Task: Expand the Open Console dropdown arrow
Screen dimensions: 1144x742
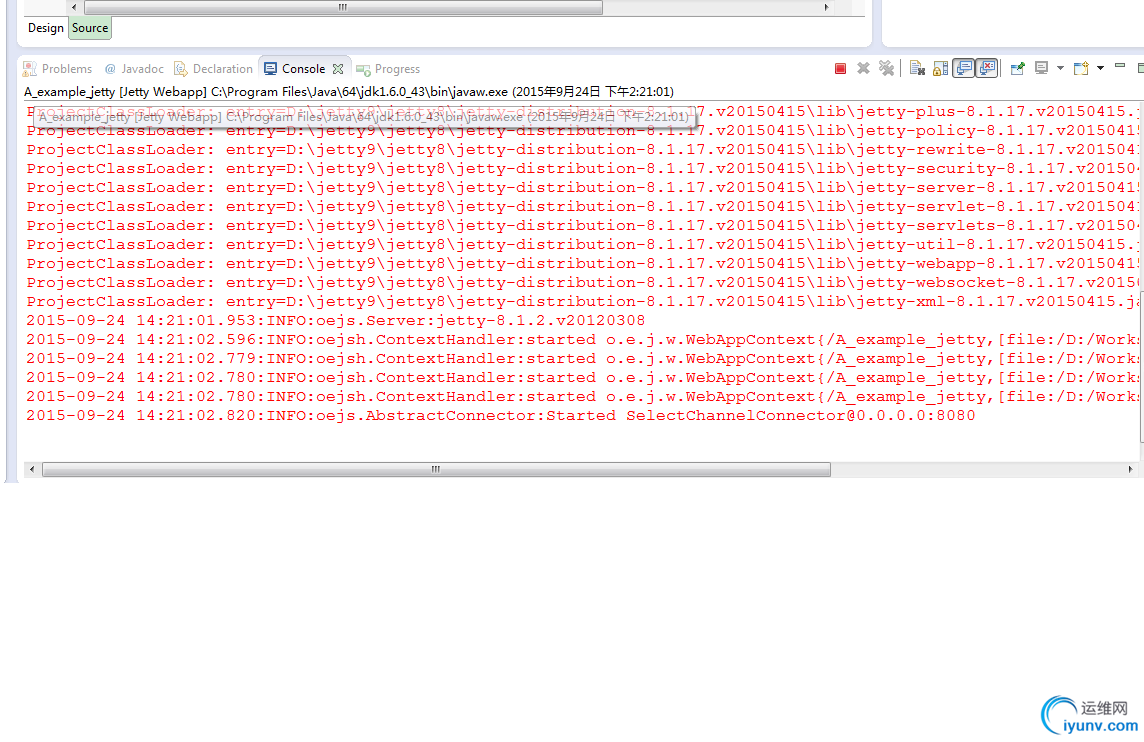Action: (x=1100, y=69)
